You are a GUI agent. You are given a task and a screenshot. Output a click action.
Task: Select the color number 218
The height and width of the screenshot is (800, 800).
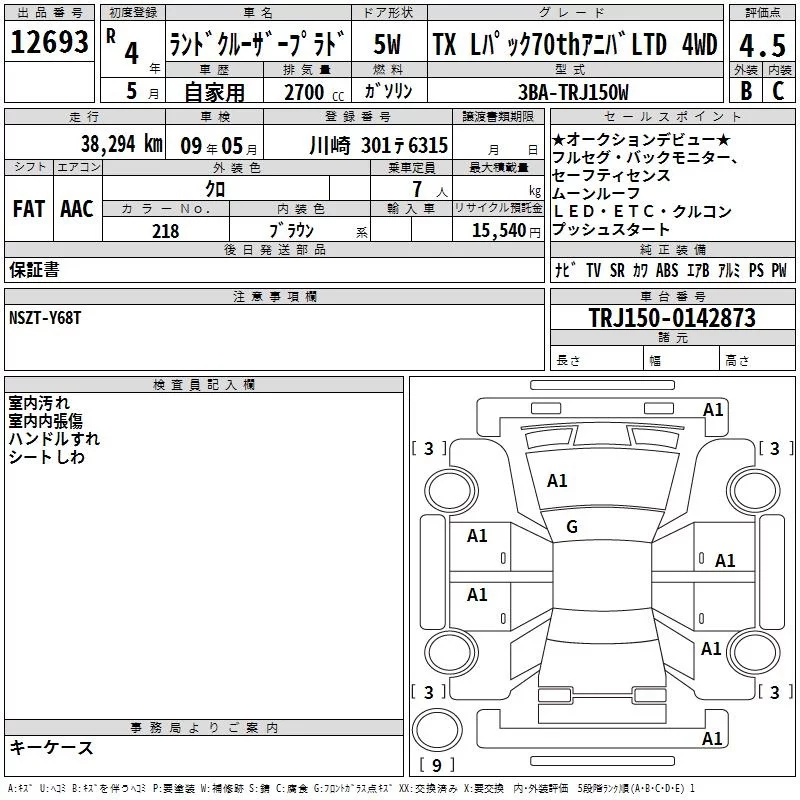tap(165, 231)
